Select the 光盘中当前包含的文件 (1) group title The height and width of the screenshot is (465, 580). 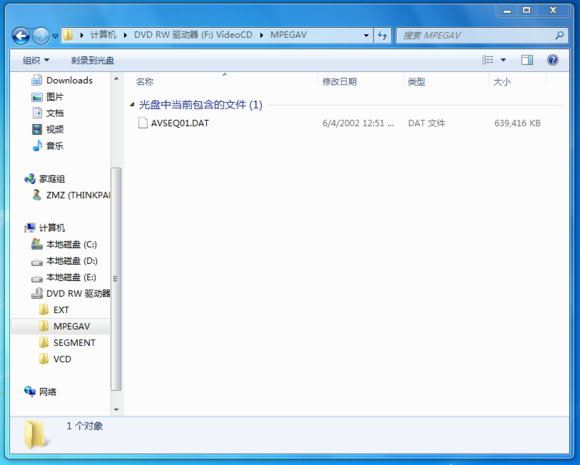pos(200,105)
